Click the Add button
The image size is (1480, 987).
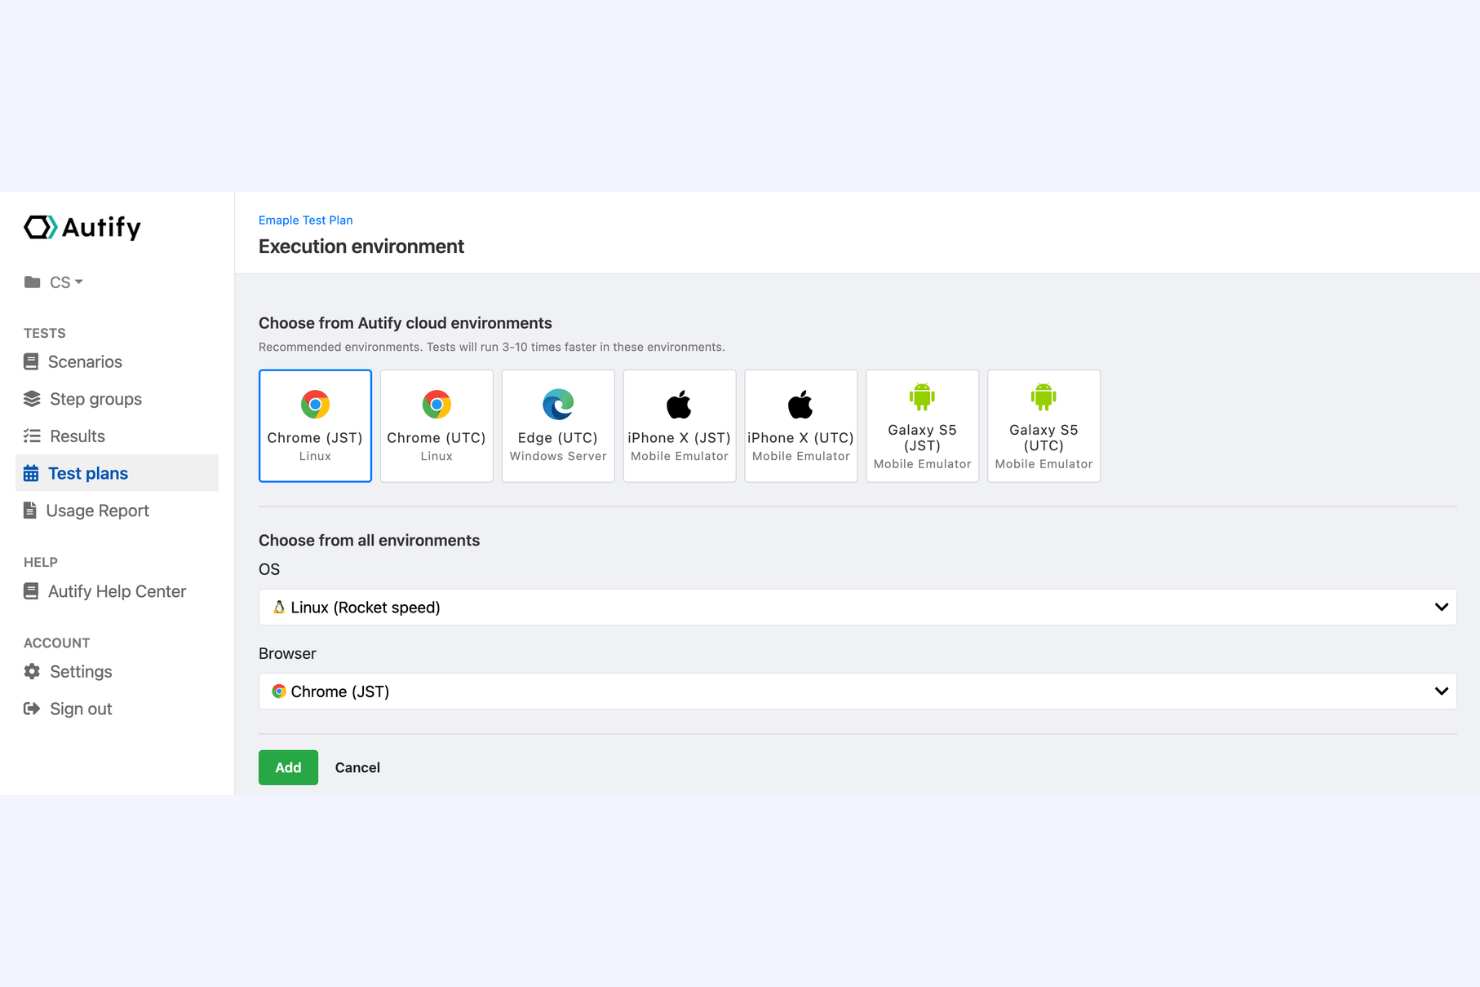point(288,767)
